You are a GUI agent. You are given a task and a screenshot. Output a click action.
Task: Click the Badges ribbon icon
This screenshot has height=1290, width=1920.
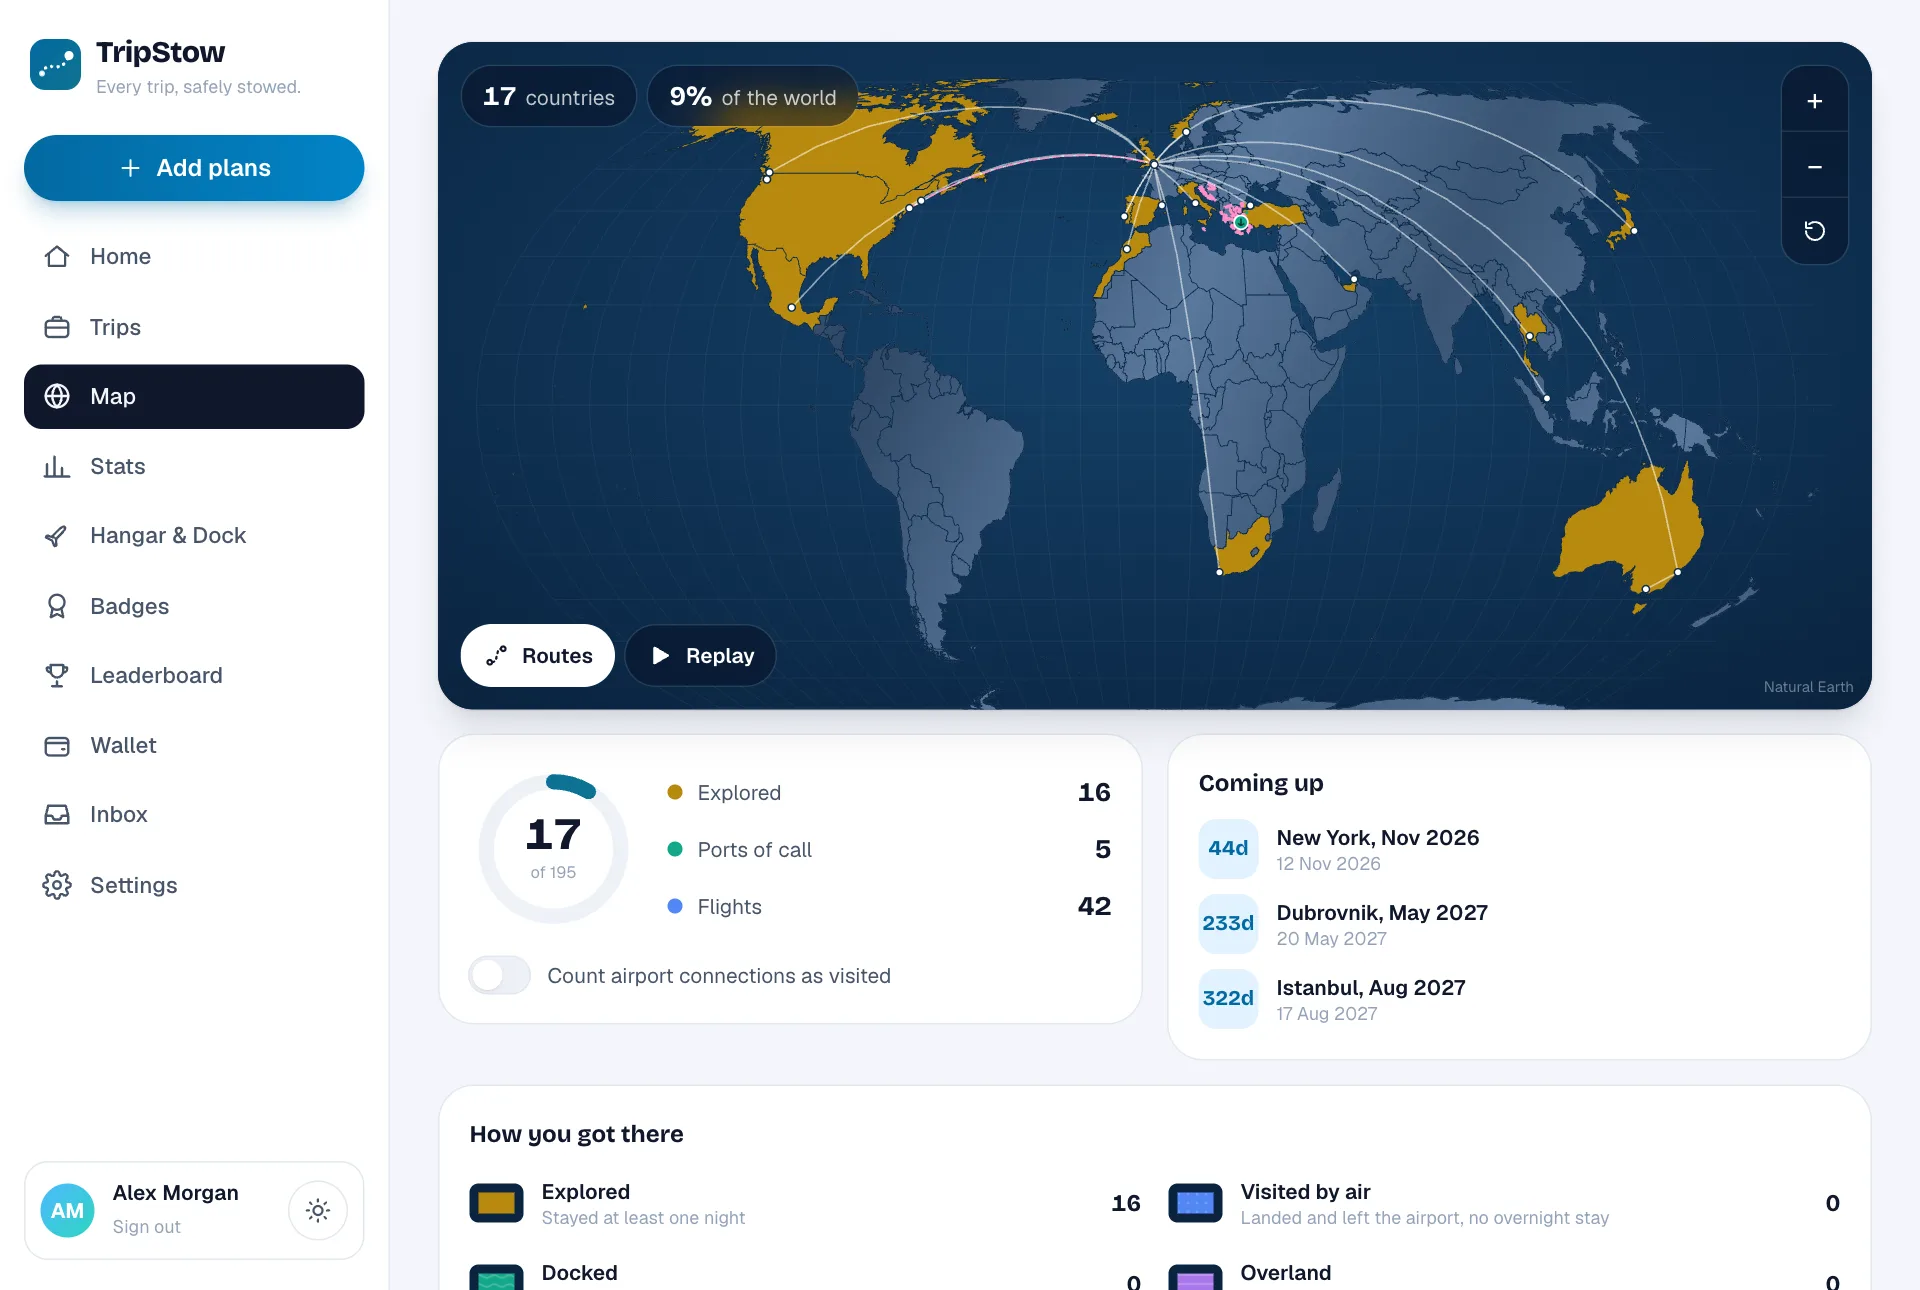point(57,606)
